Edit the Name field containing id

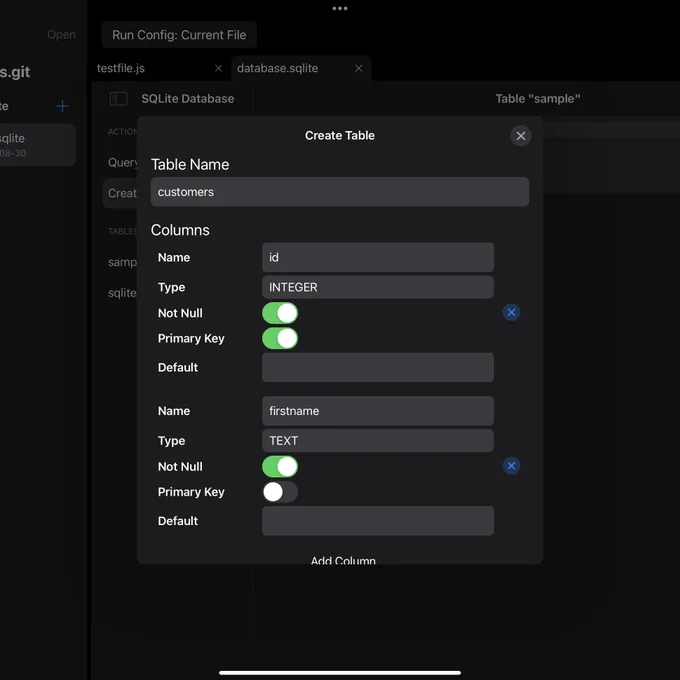click(378, 257)
